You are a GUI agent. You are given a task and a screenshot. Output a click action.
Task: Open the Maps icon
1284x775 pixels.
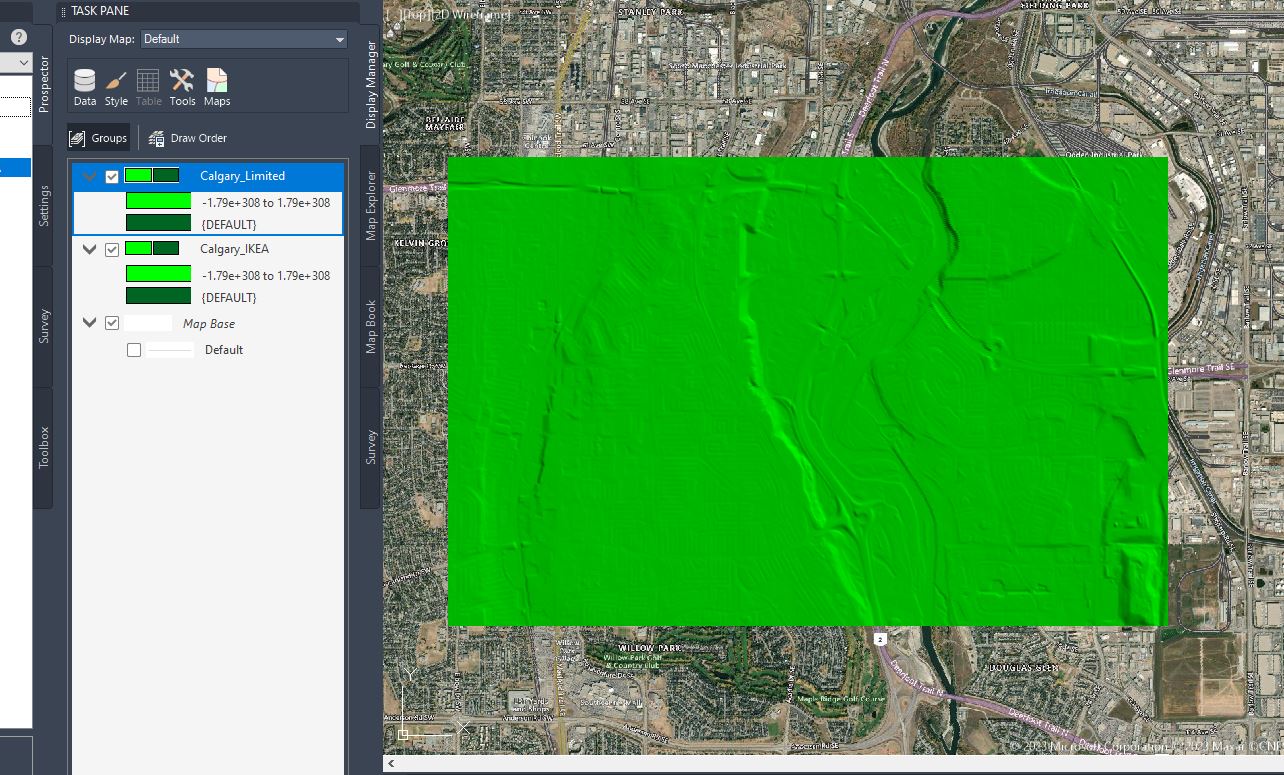pyautogui.click(x=216, y=82)
